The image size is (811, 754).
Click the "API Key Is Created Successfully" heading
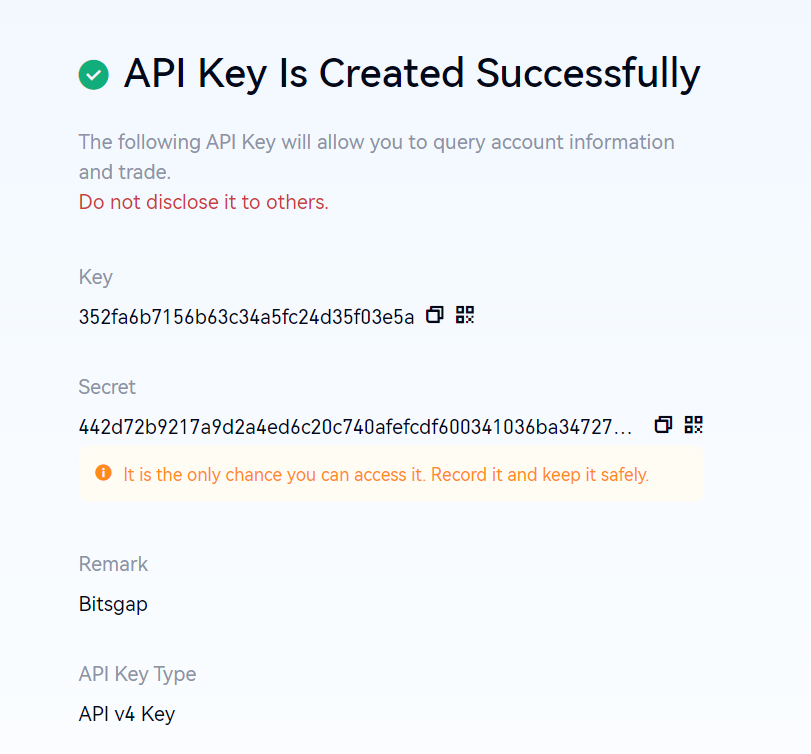[412, 75]
